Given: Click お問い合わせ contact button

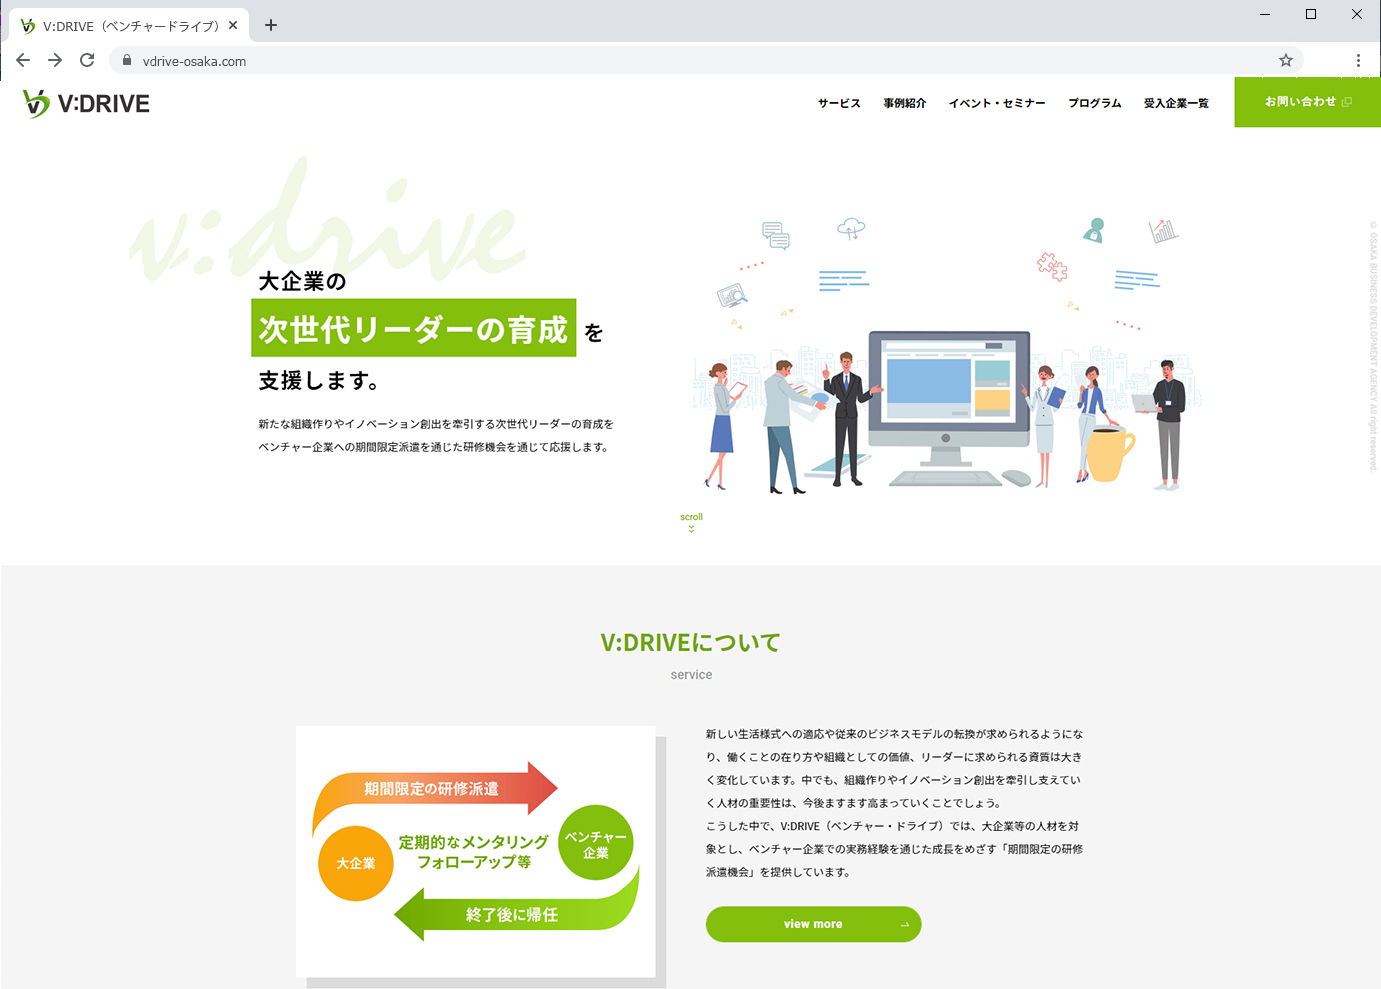Looking at the screenshot, I should (1307, 102).
